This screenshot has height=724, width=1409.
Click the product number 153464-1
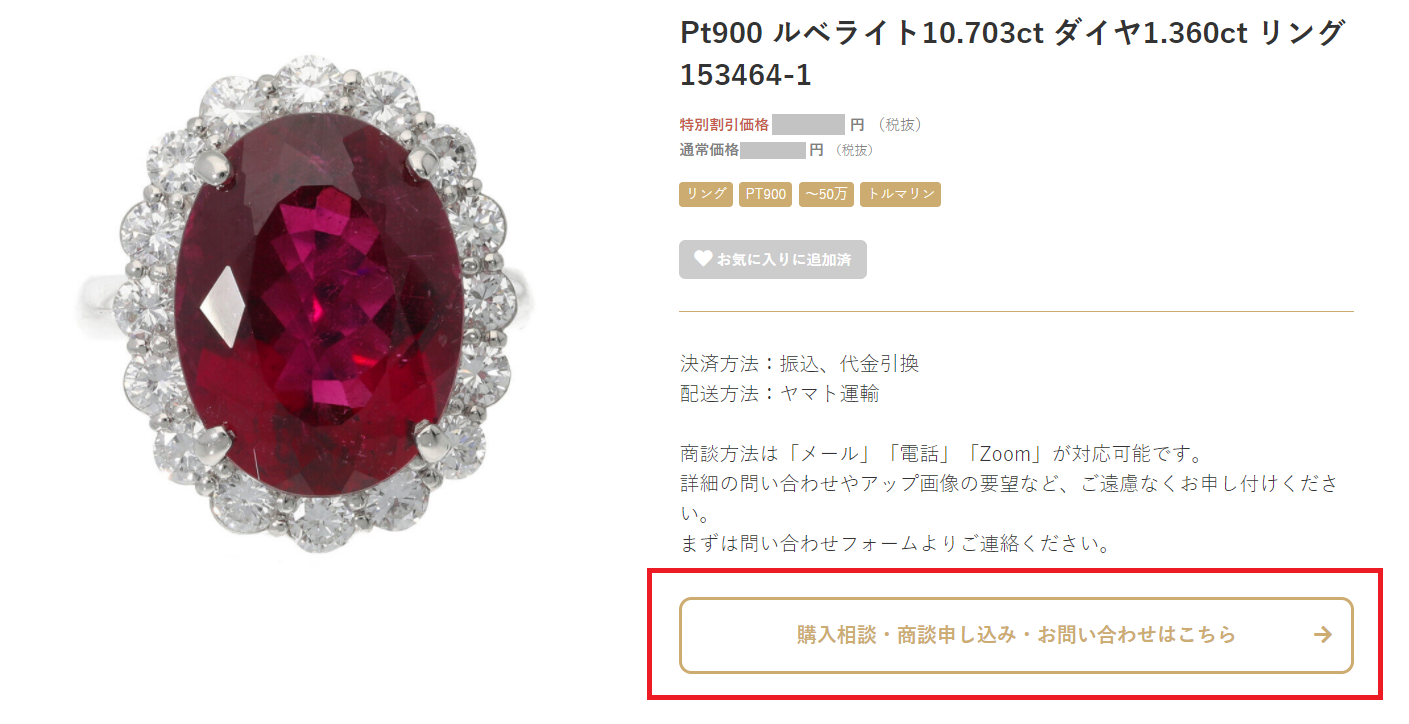coord(746,76)
